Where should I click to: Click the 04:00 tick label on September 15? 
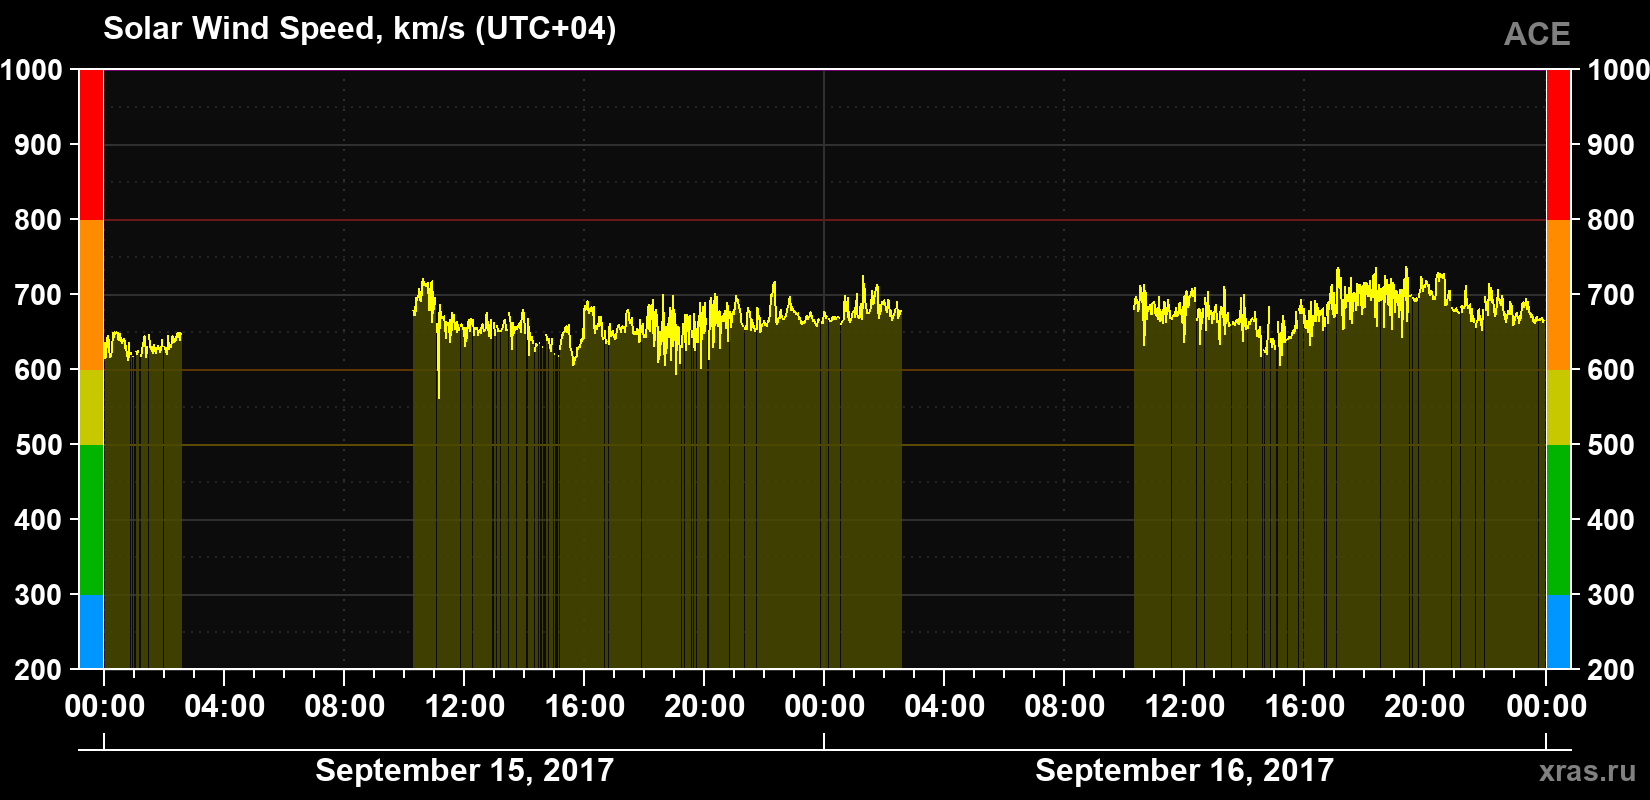[224, 706]
